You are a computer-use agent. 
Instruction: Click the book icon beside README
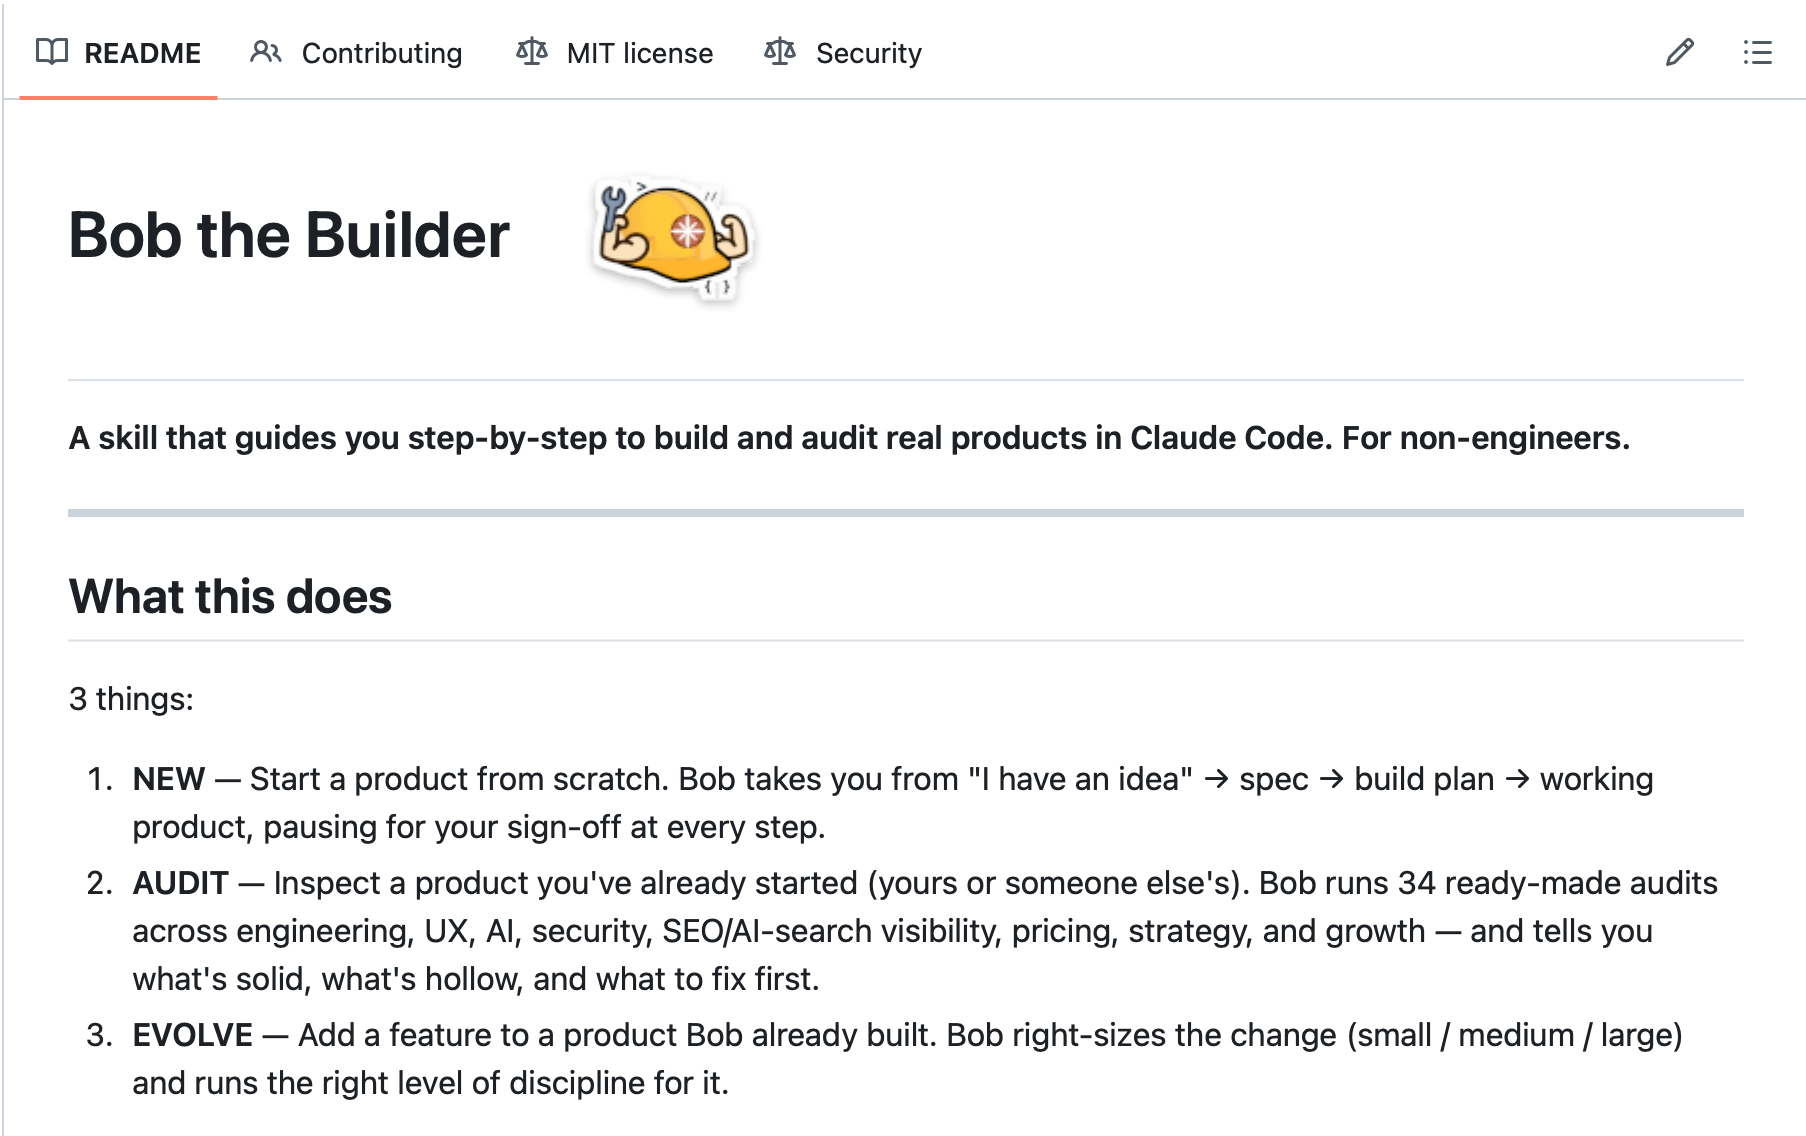click(x=52, y=52)
